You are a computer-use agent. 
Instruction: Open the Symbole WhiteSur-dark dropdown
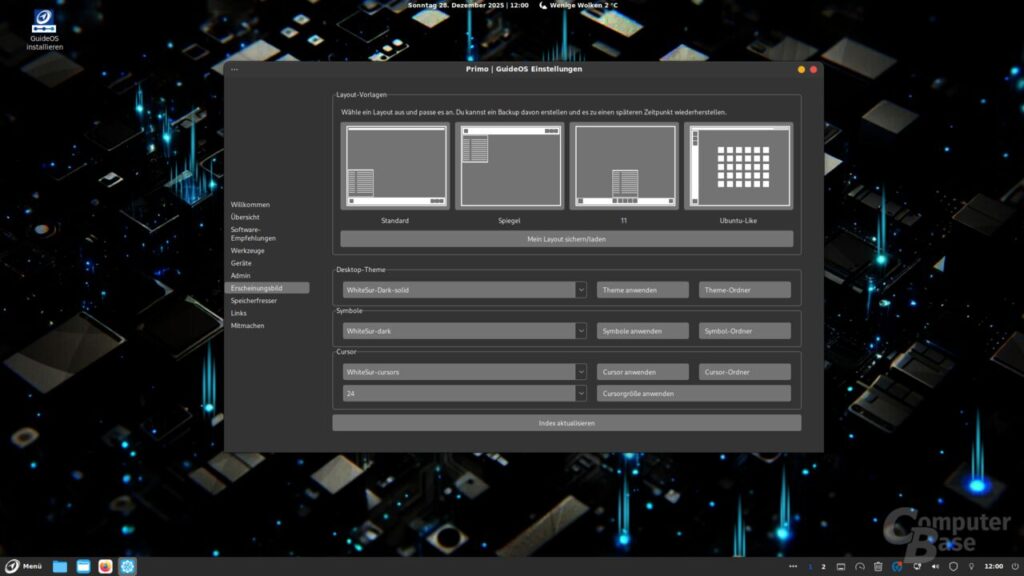pos(581,331)
